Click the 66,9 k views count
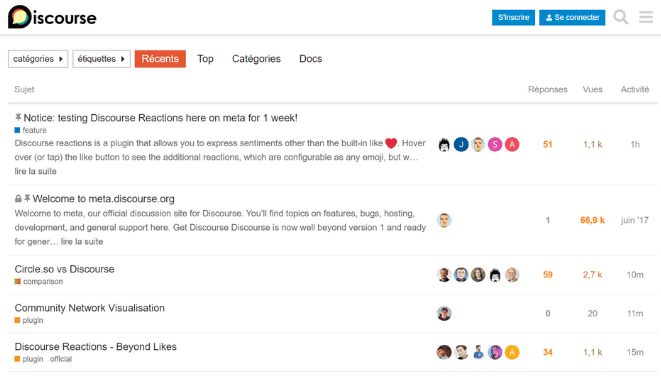The height and width of the screenshot is (381, 661). [592, 220]
